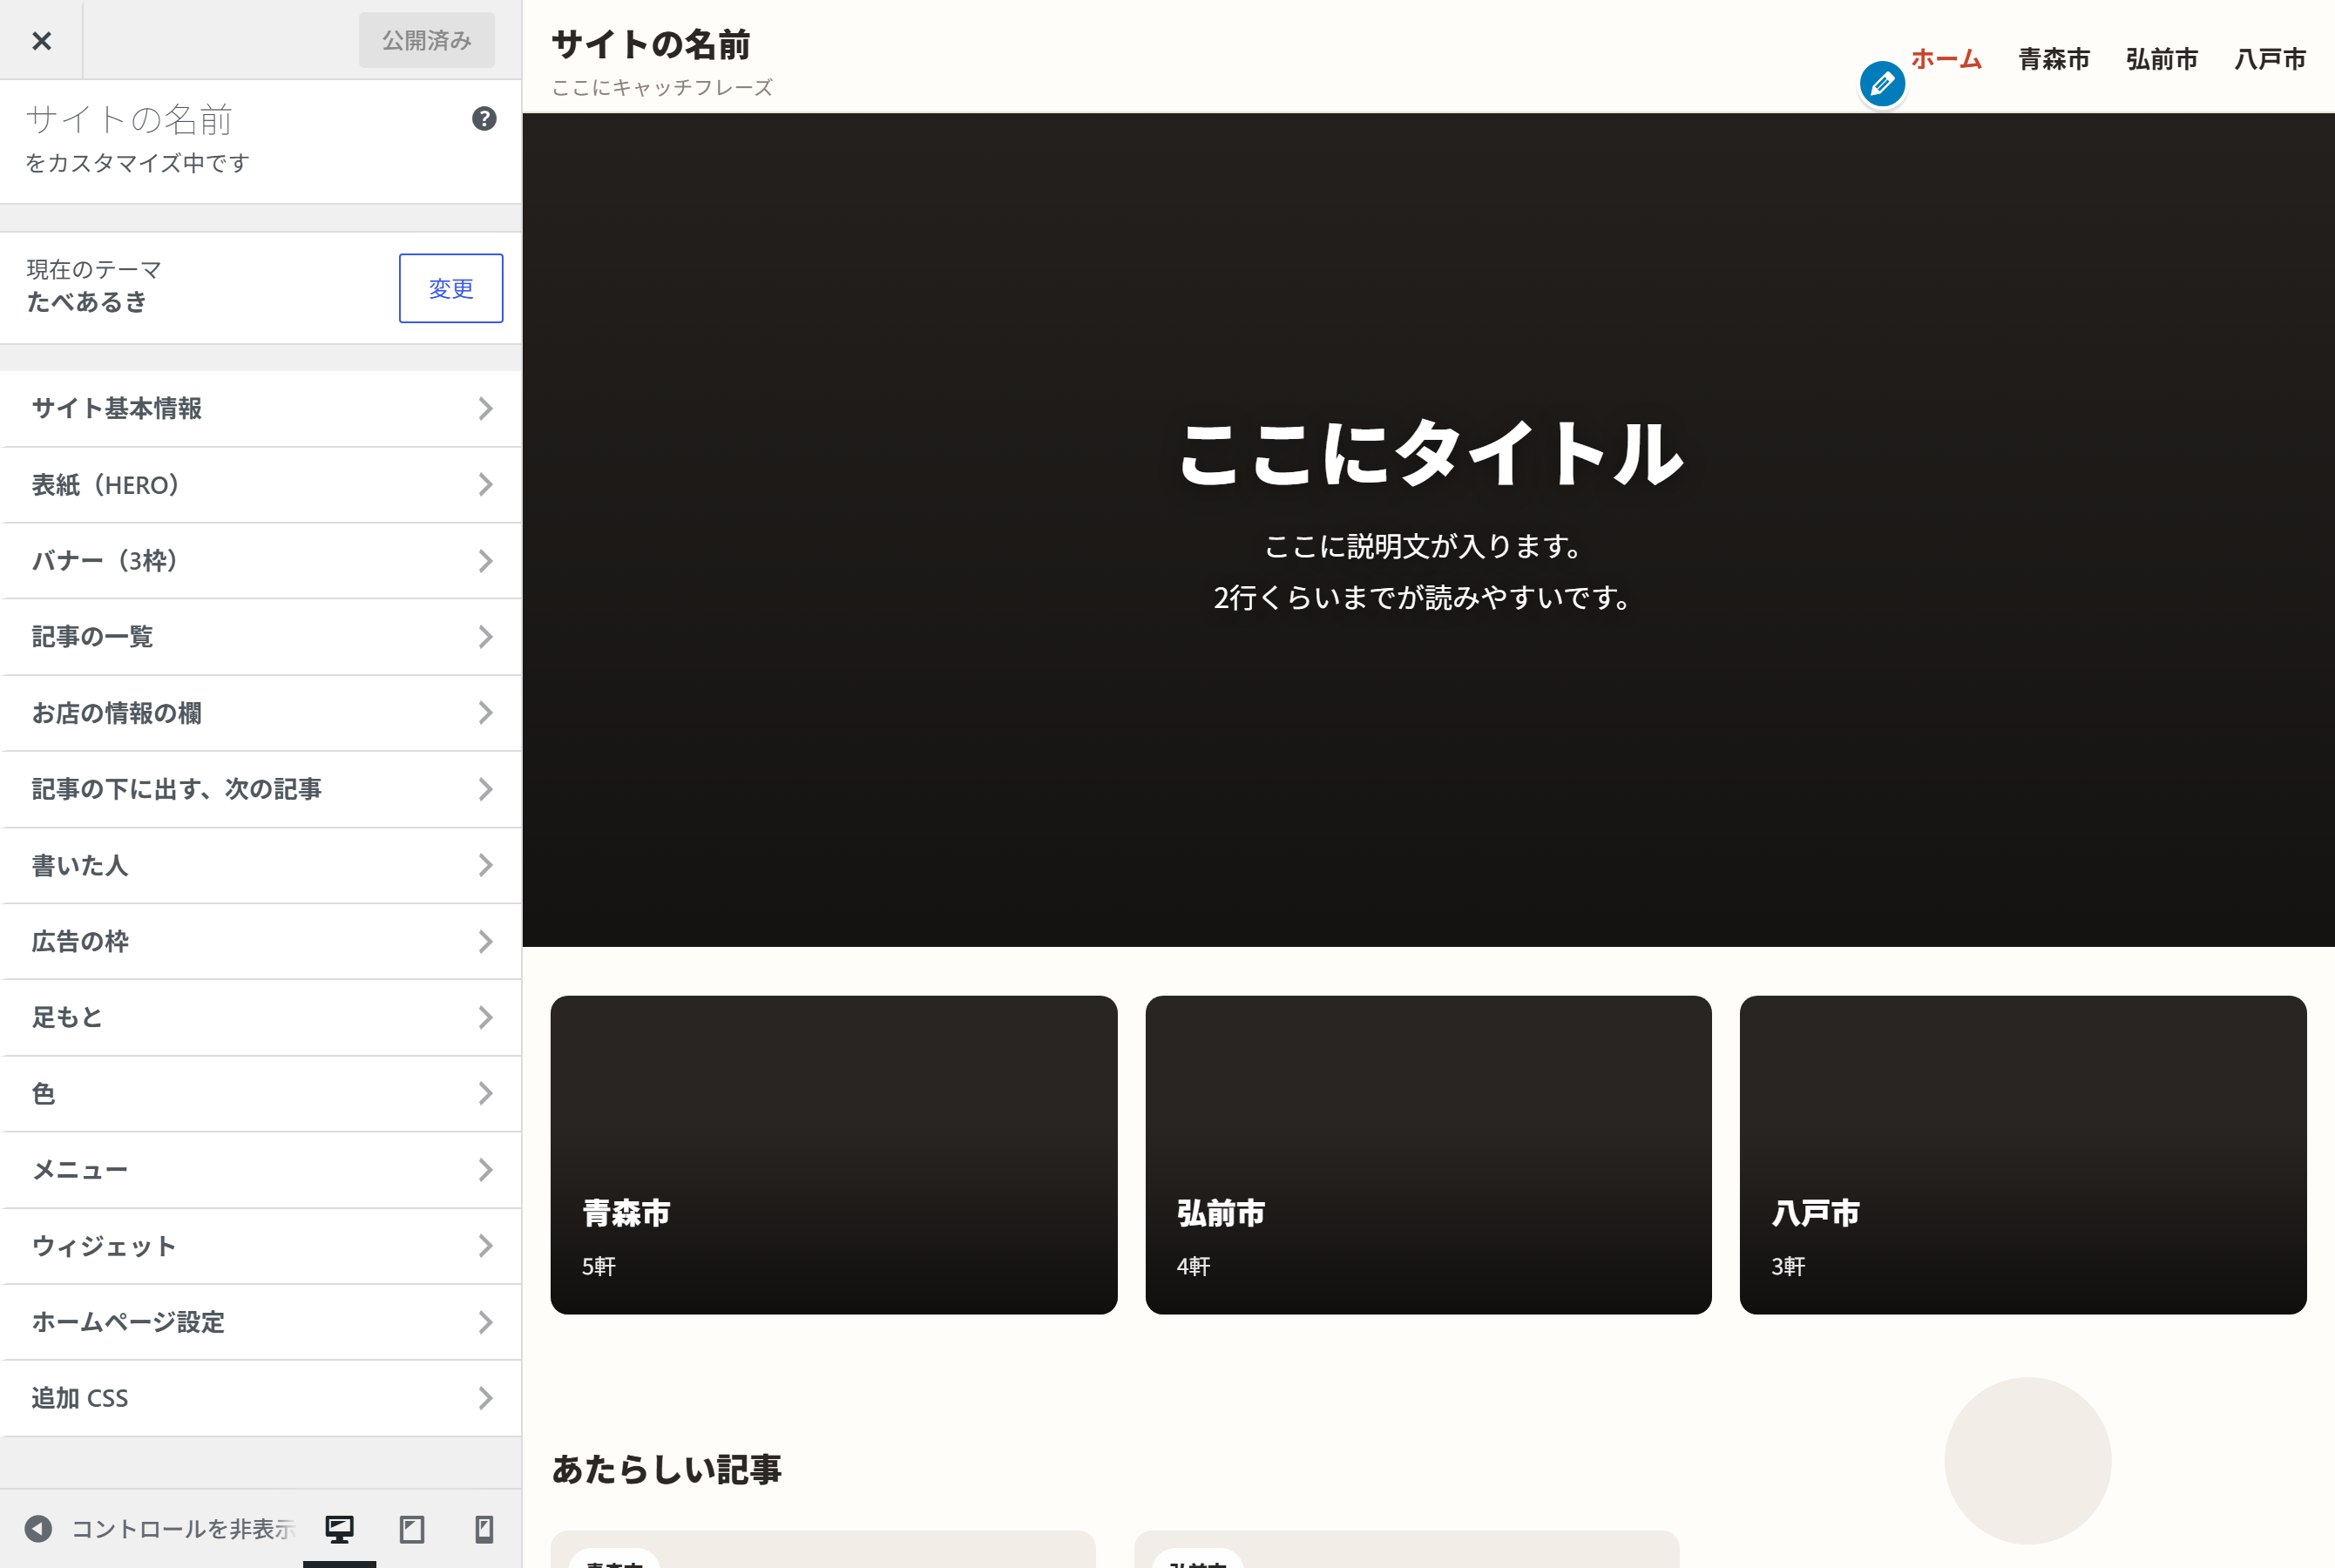This screenshot has height=1568, width=2335.
Task: Click the コントロールを非表示 label
Action: click(184, 1529)
